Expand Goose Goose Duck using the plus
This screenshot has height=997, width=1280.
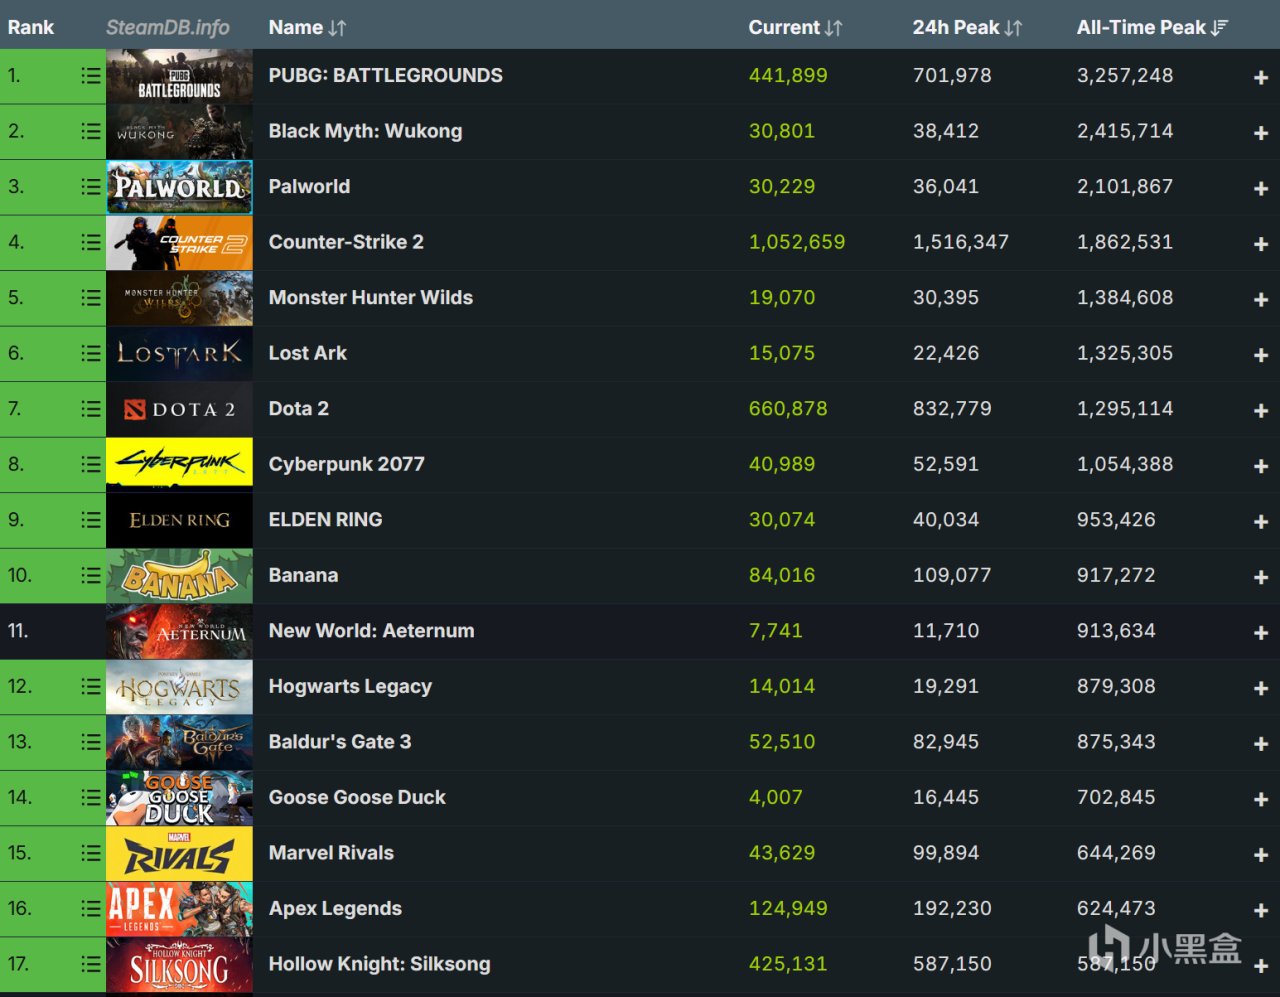(x=1261, y=799)
